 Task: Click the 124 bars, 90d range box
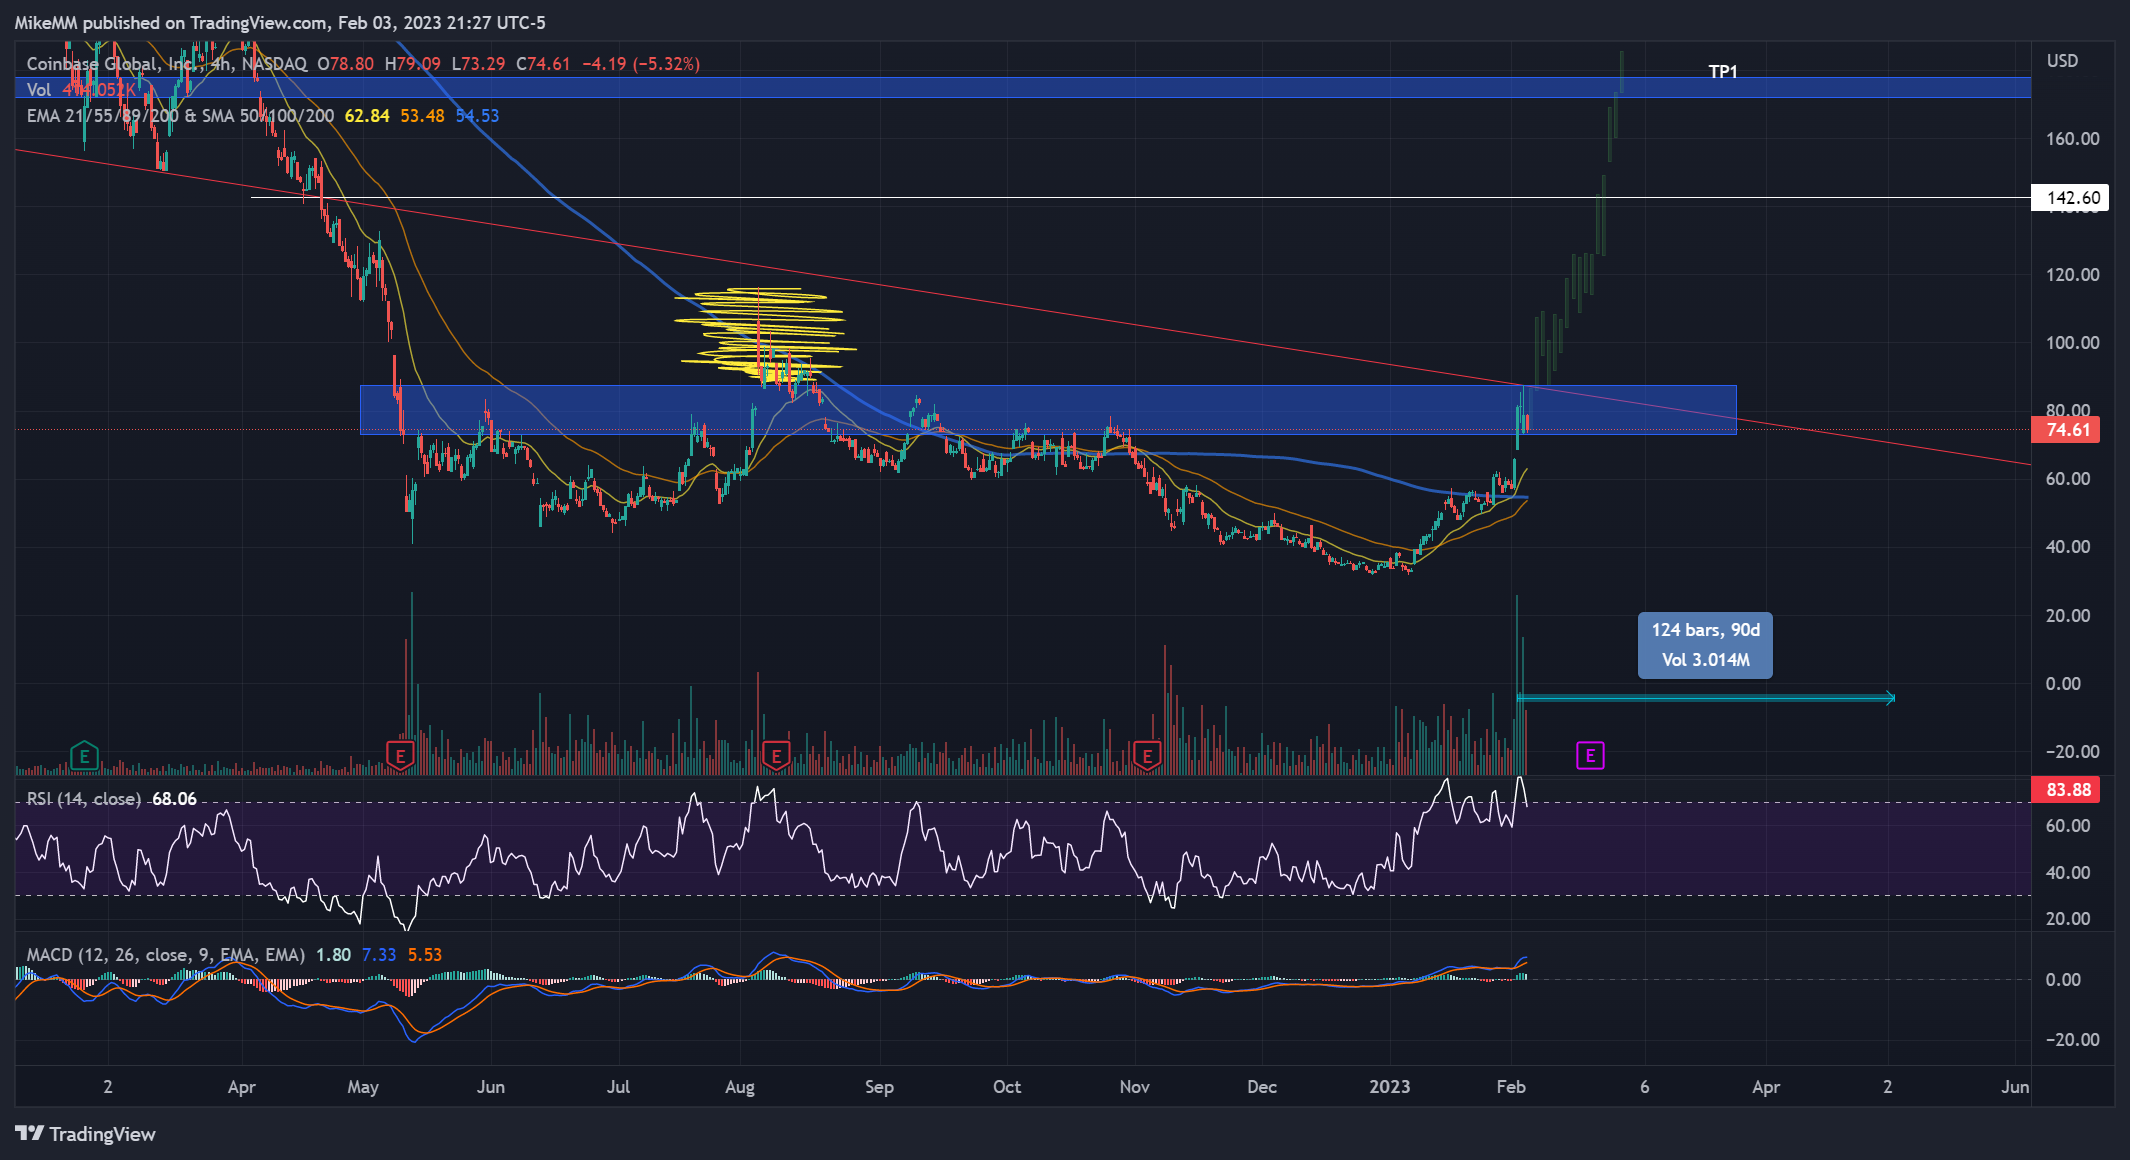pyautogui.click(x=1705, y=645)
